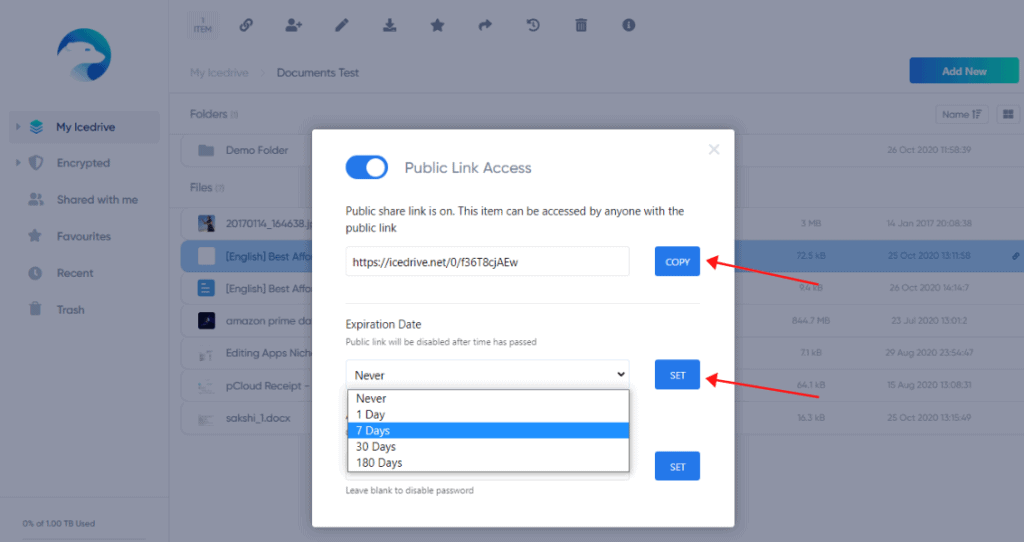Click SET next to the password field
This screenshot has width=1024, height=542.
(x=677, y=466)
